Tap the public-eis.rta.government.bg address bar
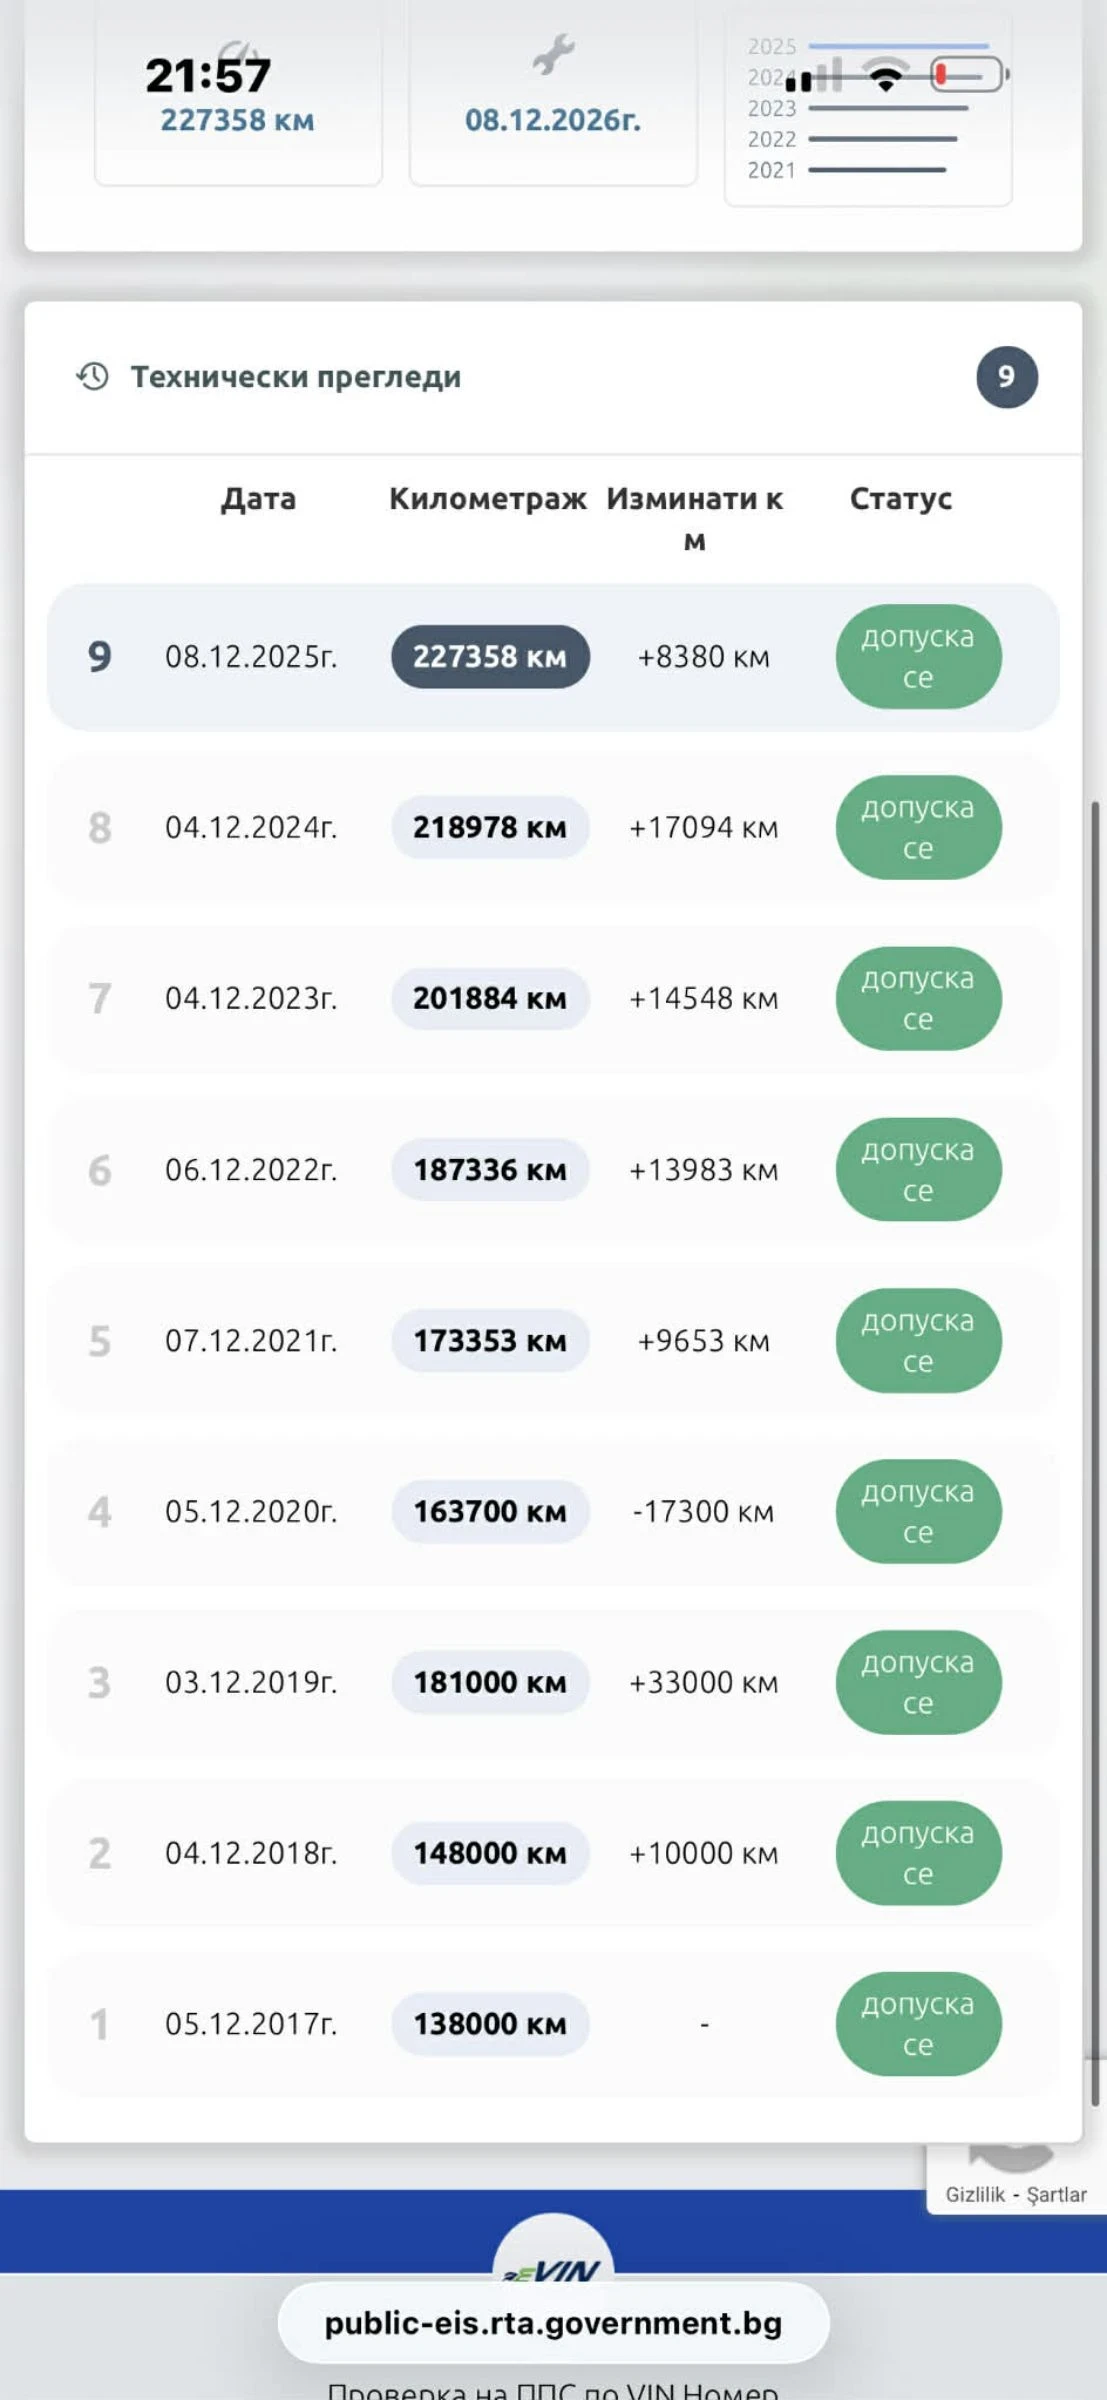The image size is (1107, 2400). pyautogui.click(x=553, y=2323)
